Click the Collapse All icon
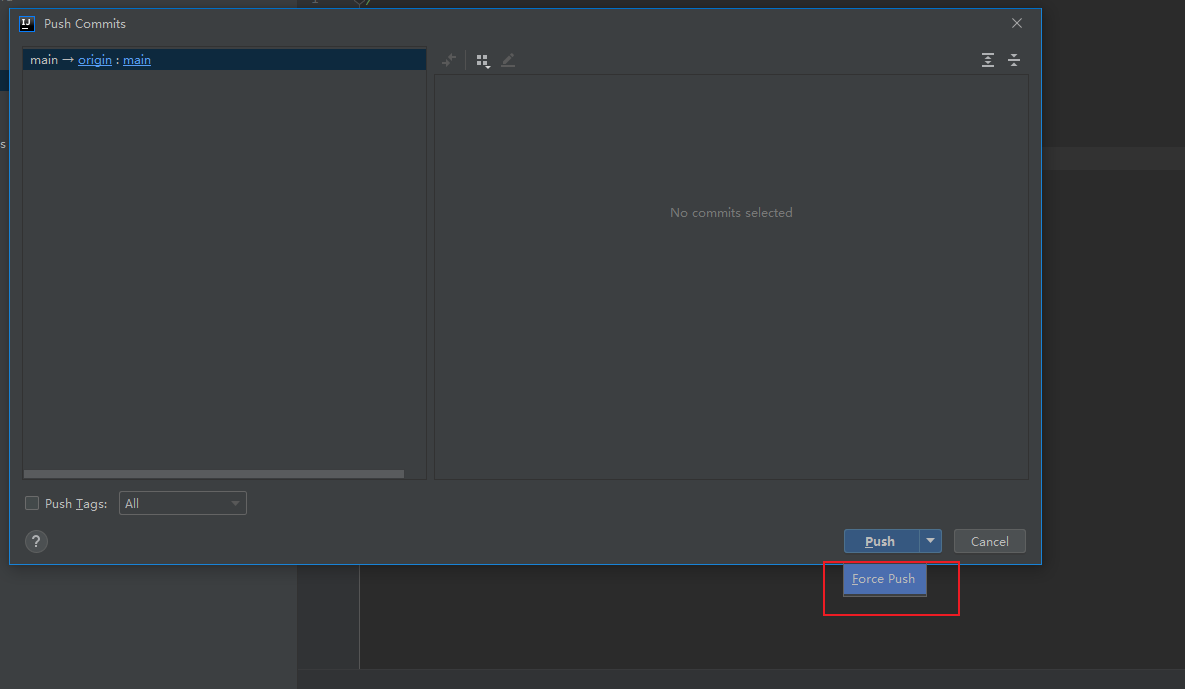The height and width of the screenshot is (689, 1185). coord(1014,60)
